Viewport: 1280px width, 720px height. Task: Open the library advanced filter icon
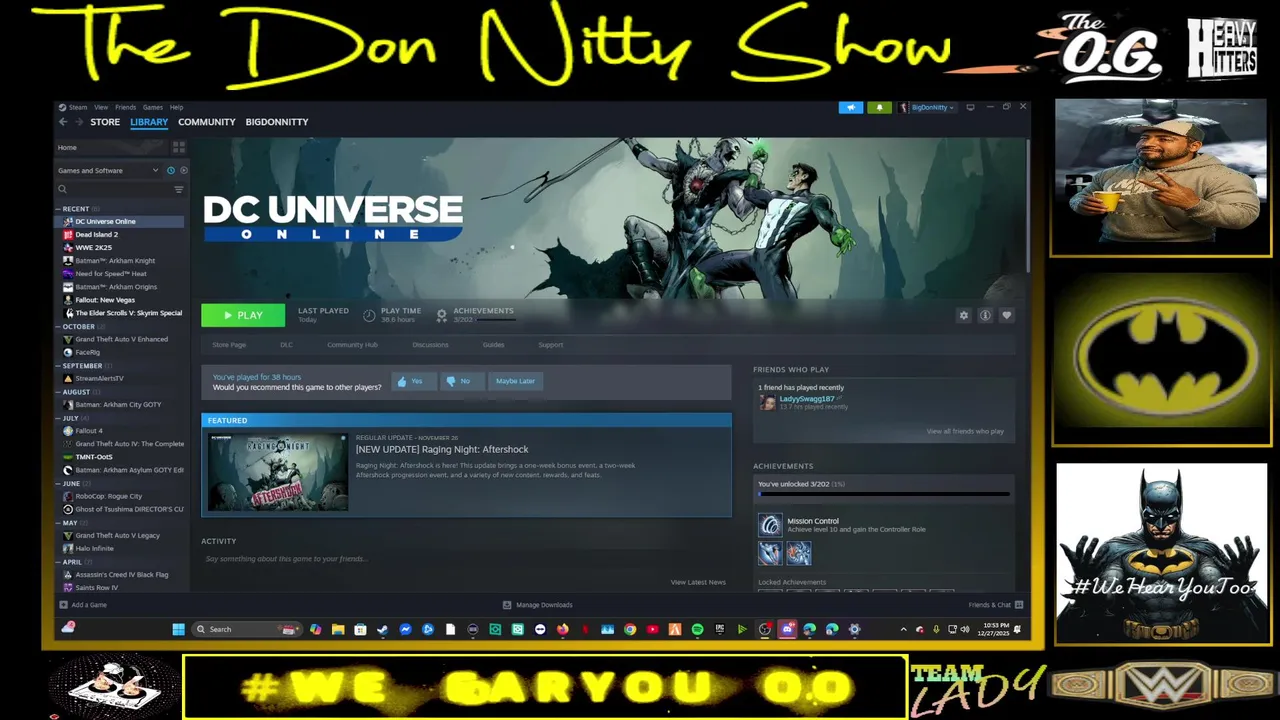[179, 189]
